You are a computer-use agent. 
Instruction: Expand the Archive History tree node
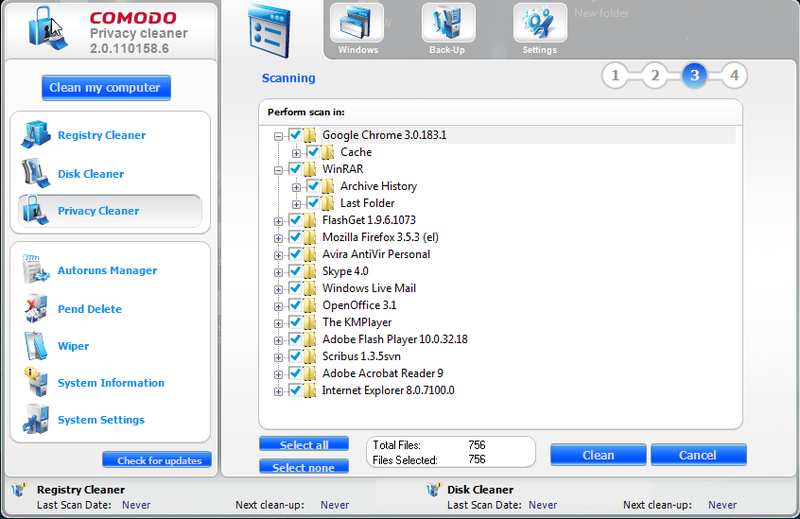[296, 187]
